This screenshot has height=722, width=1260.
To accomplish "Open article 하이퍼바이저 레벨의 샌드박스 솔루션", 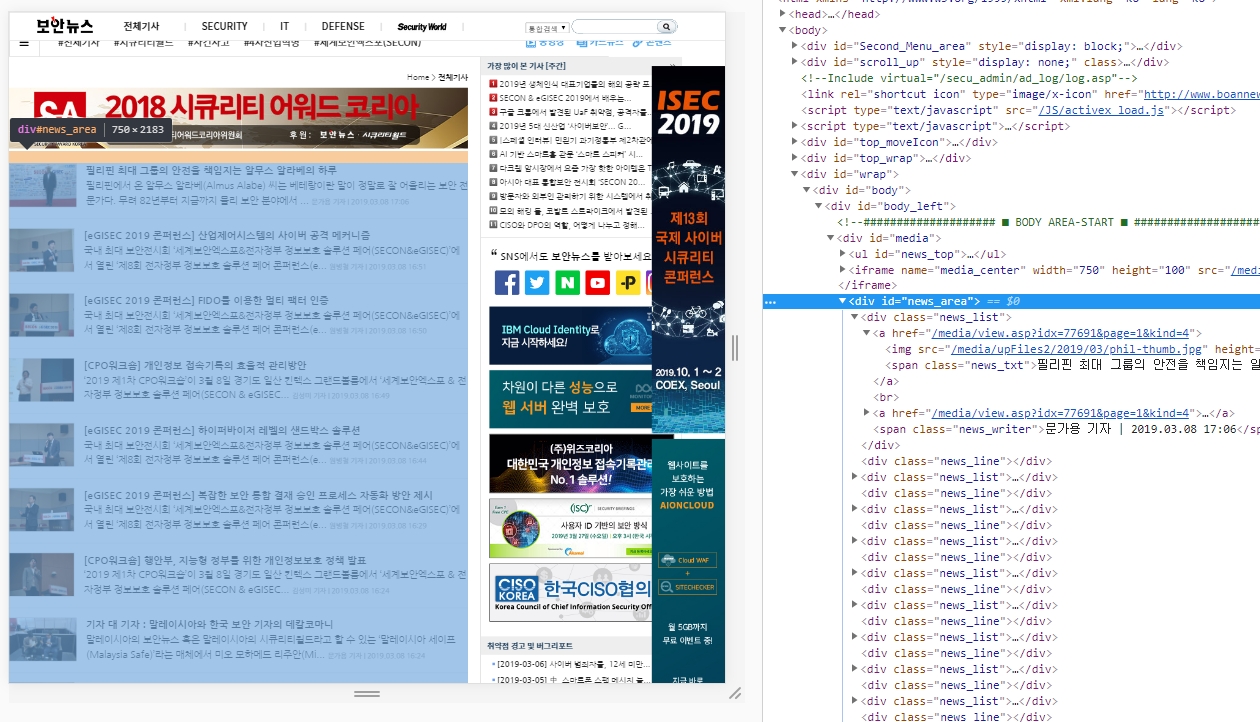I will [222, 430].
